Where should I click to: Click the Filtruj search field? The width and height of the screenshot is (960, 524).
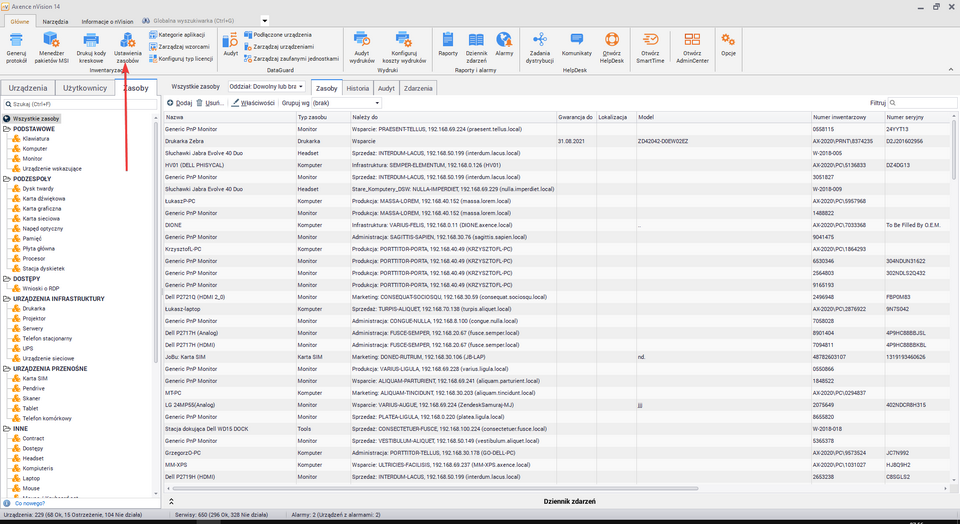pos(922,103)
